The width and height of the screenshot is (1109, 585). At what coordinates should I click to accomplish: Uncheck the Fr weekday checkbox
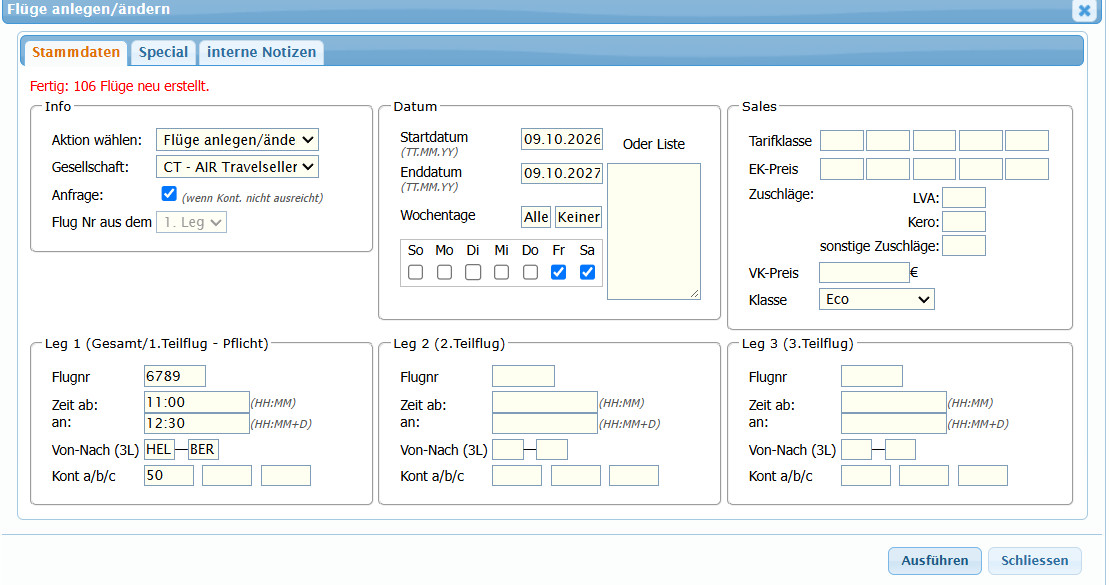559,272
